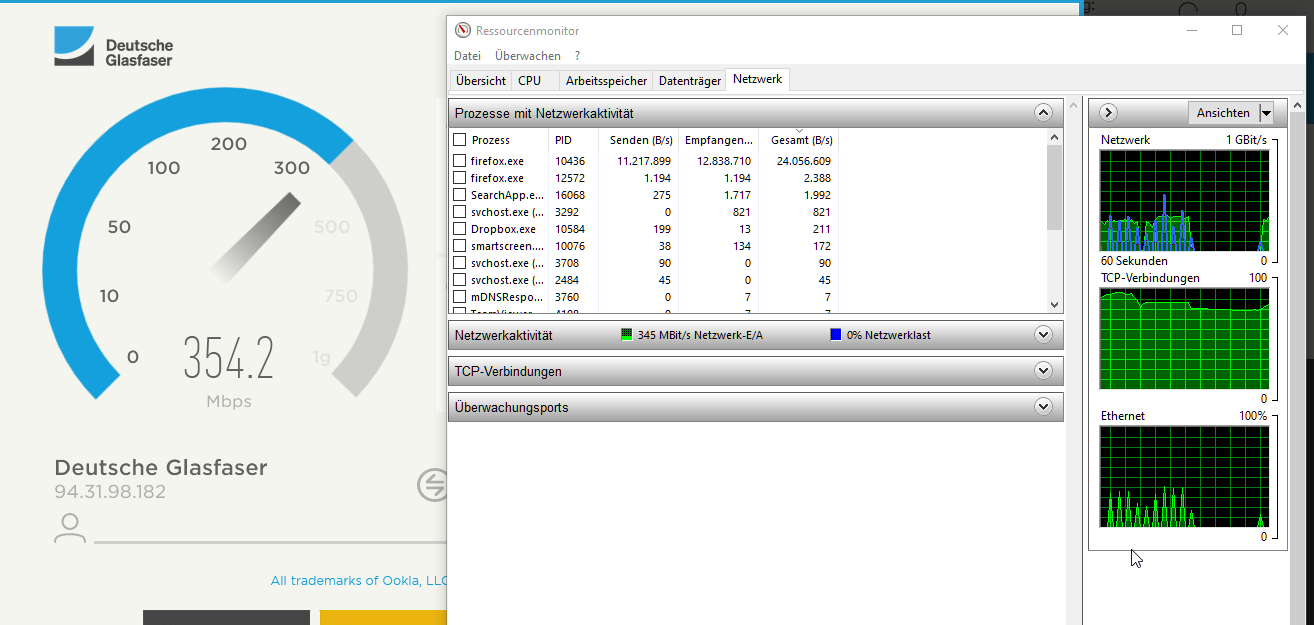Maximize the Ressourcenmonitor window
This screenshot has width=1314, height=625.
click(x=1237, y=31)
